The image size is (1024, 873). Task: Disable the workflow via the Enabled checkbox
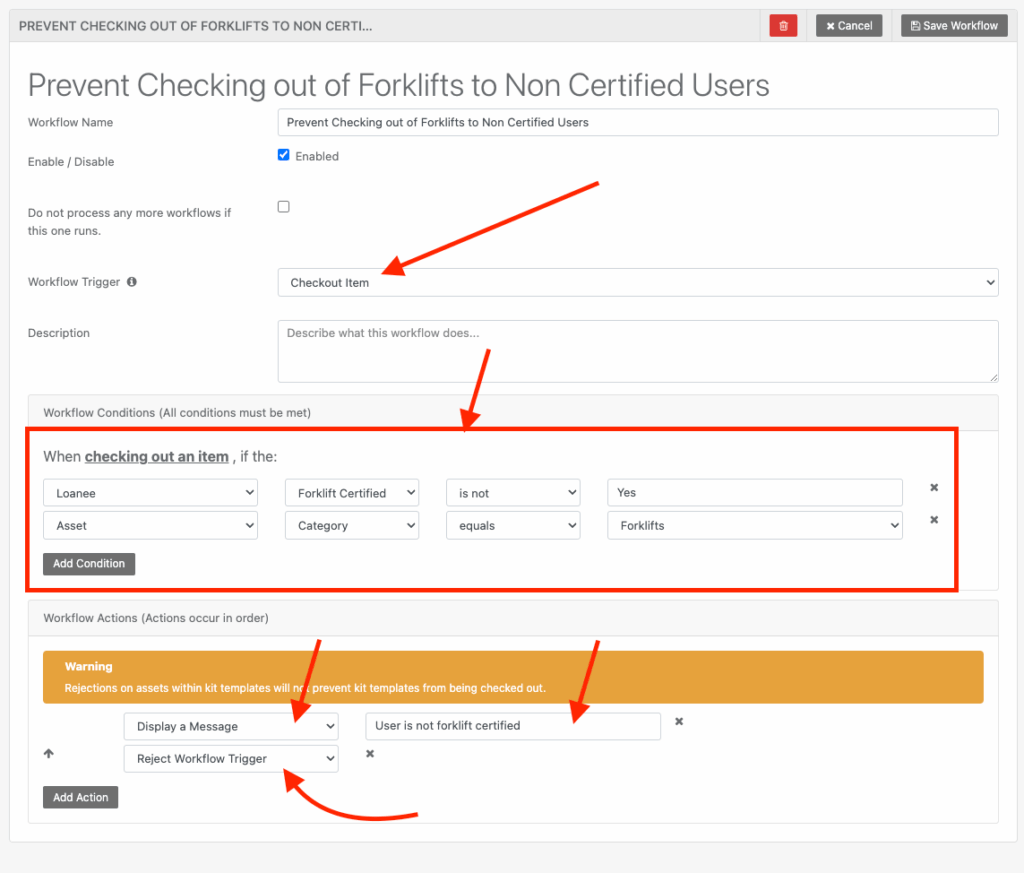click(283, 154)
